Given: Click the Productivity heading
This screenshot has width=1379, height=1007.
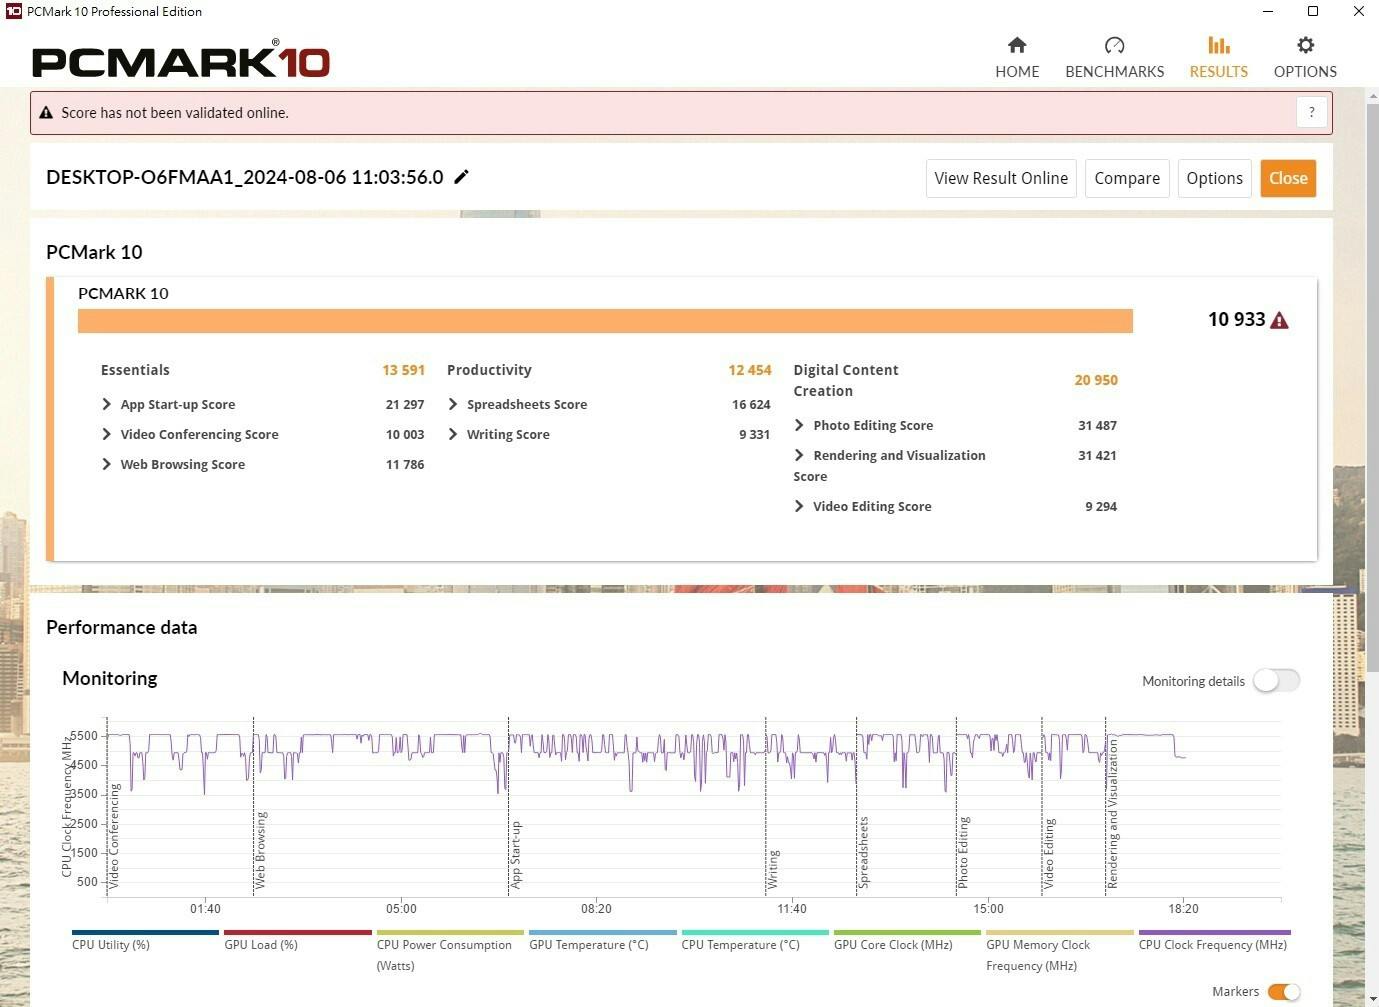Looking at the screenshot, I should (x=489, y=370).
